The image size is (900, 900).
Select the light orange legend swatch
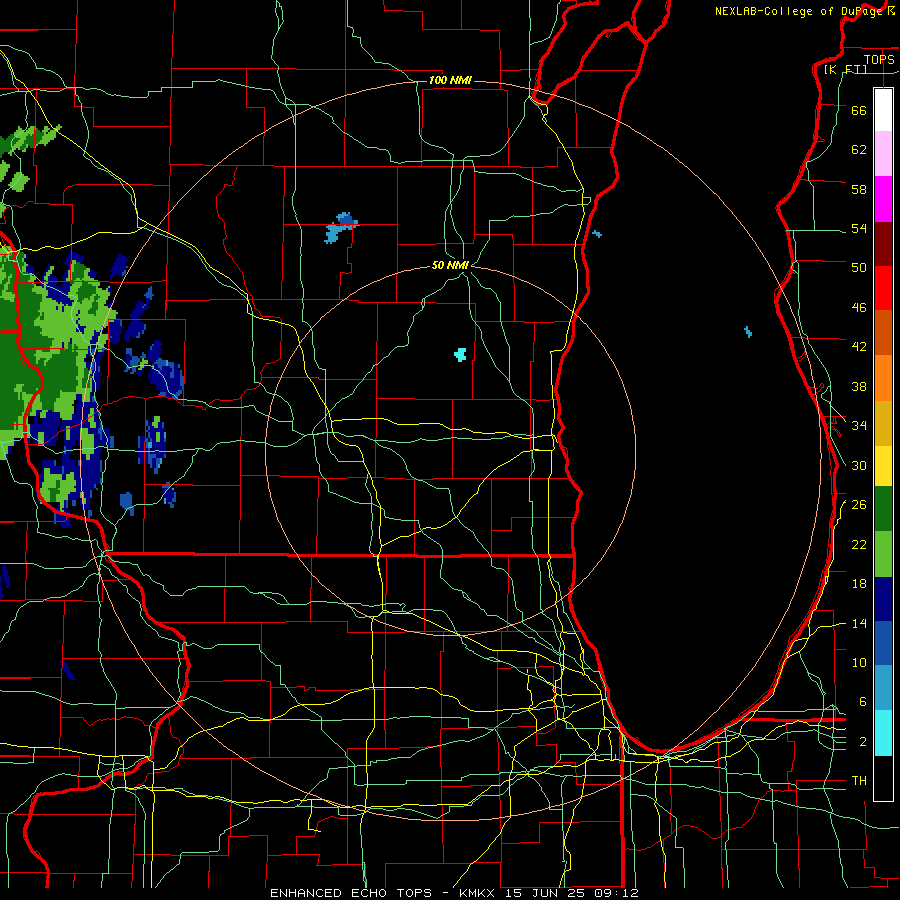click(883, 378)
